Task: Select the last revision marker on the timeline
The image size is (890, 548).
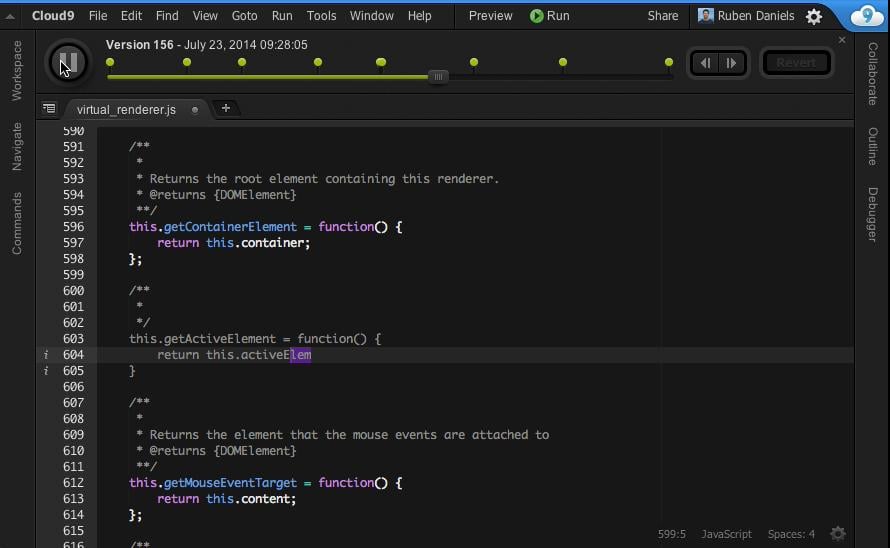Action: tap(669, 62)
